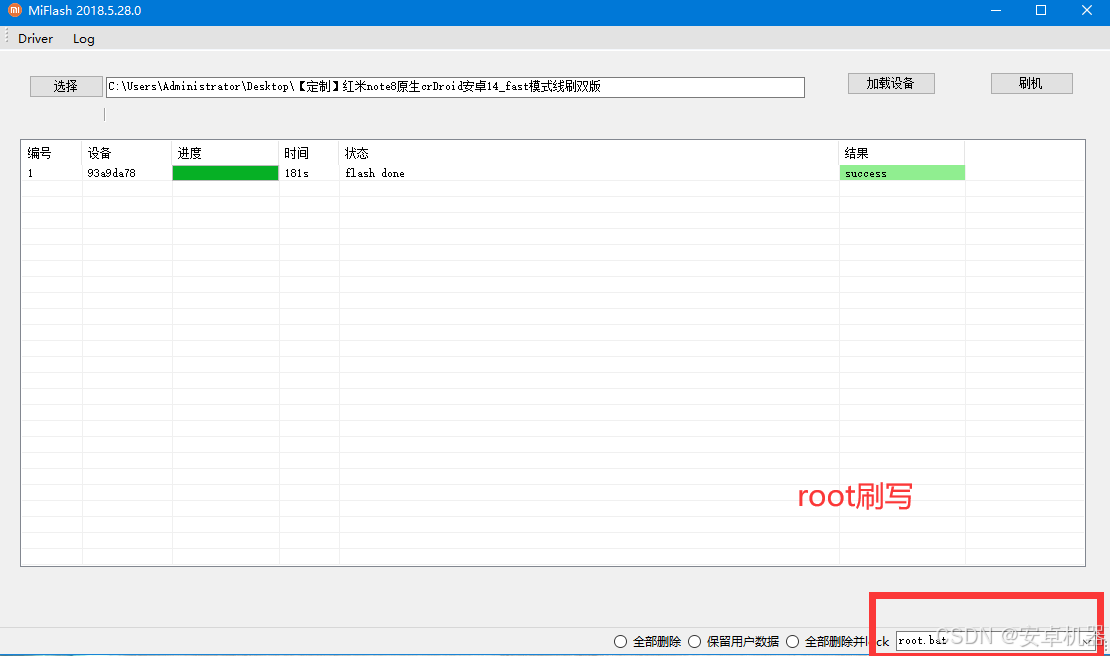
Task: Click row number 1 in device list
Action: click(x=30, y=173)
